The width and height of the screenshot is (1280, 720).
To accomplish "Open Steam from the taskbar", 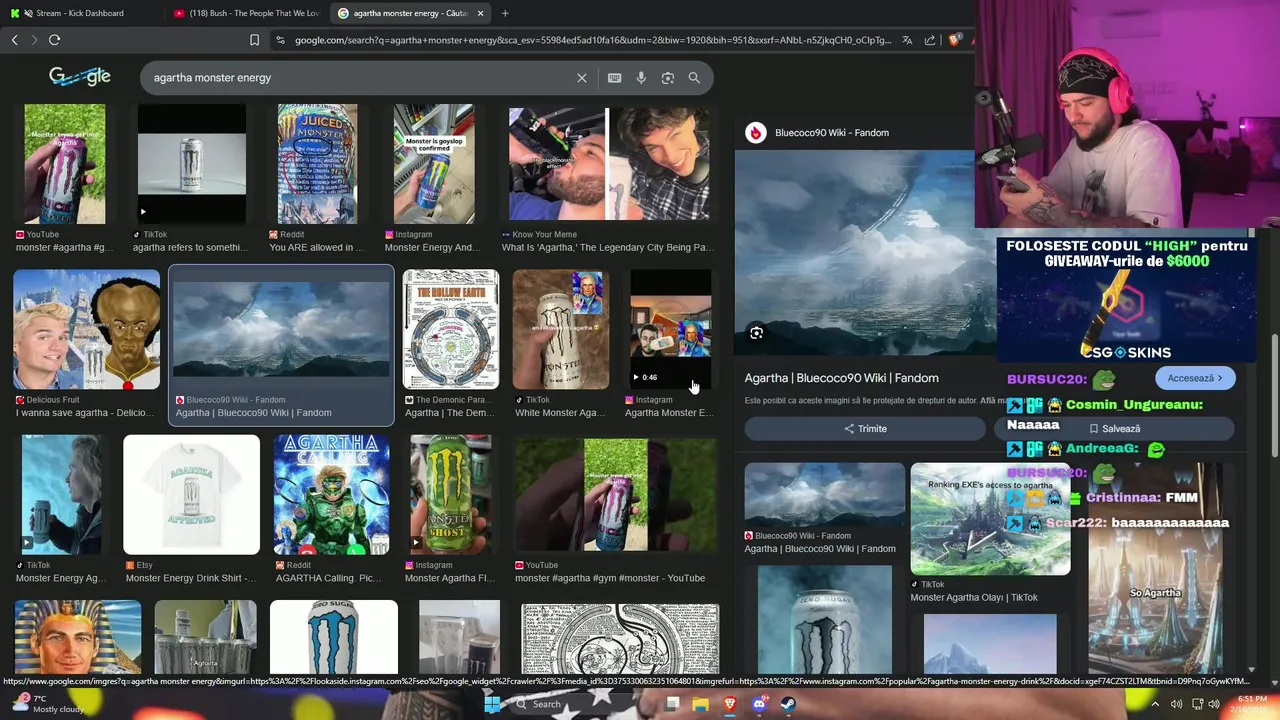I will click(x=788, y=704).
